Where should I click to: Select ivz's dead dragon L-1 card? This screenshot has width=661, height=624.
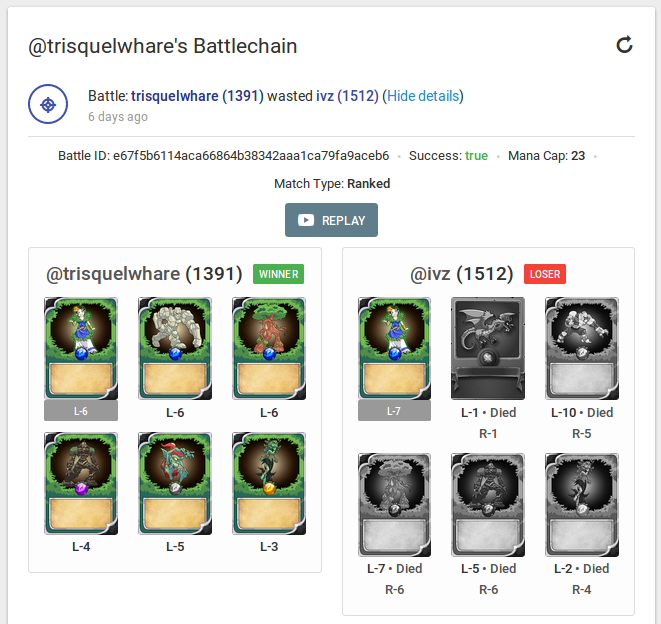[488, 349]
